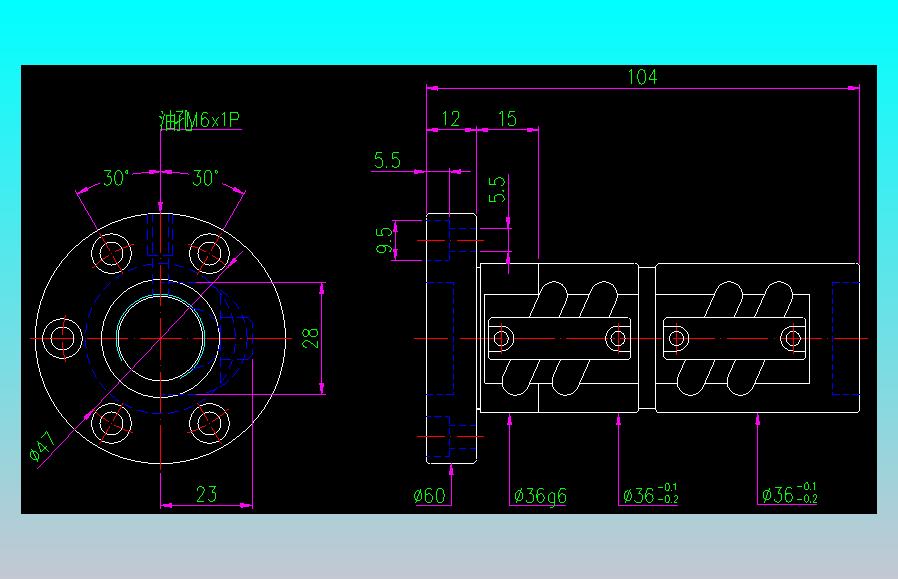Select the 15 dimension value
The height and width of the screenshot is (579, 898).
click(x=507, y=119)
